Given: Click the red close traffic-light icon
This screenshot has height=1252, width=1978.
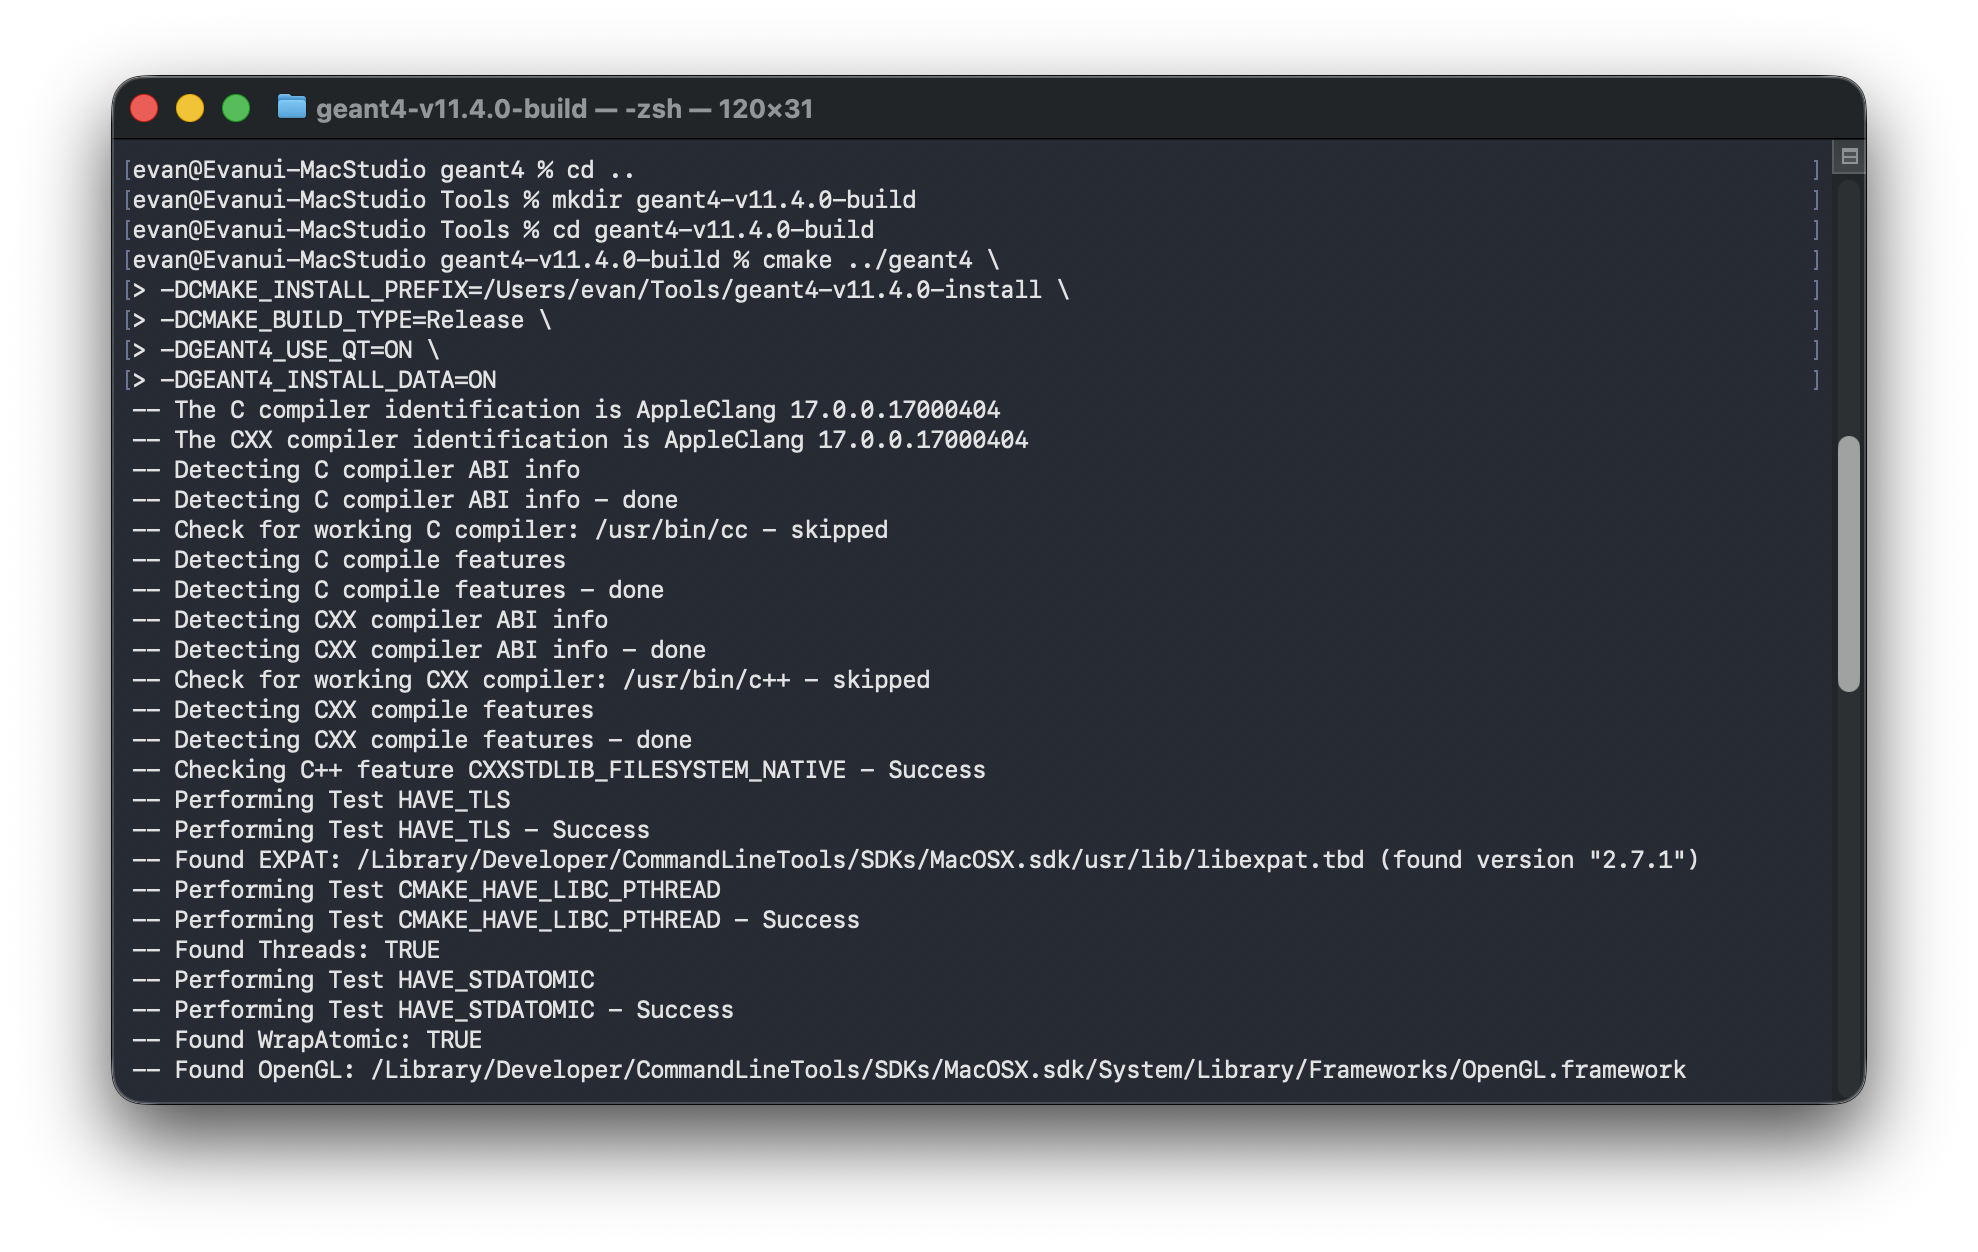Looking at the screenshot, I should 144,107.
